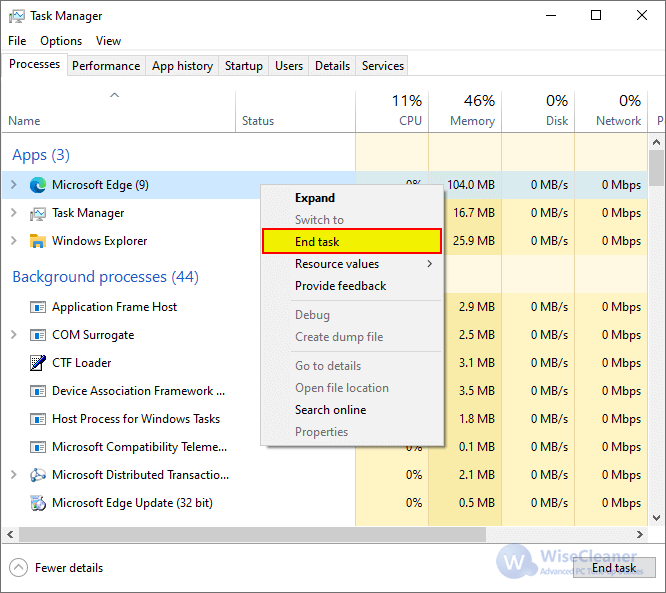The image size is (666, 593).
Task: Select Host Process for Windows Tasks name
Action: pyautogui.click(x=136, y=419)
